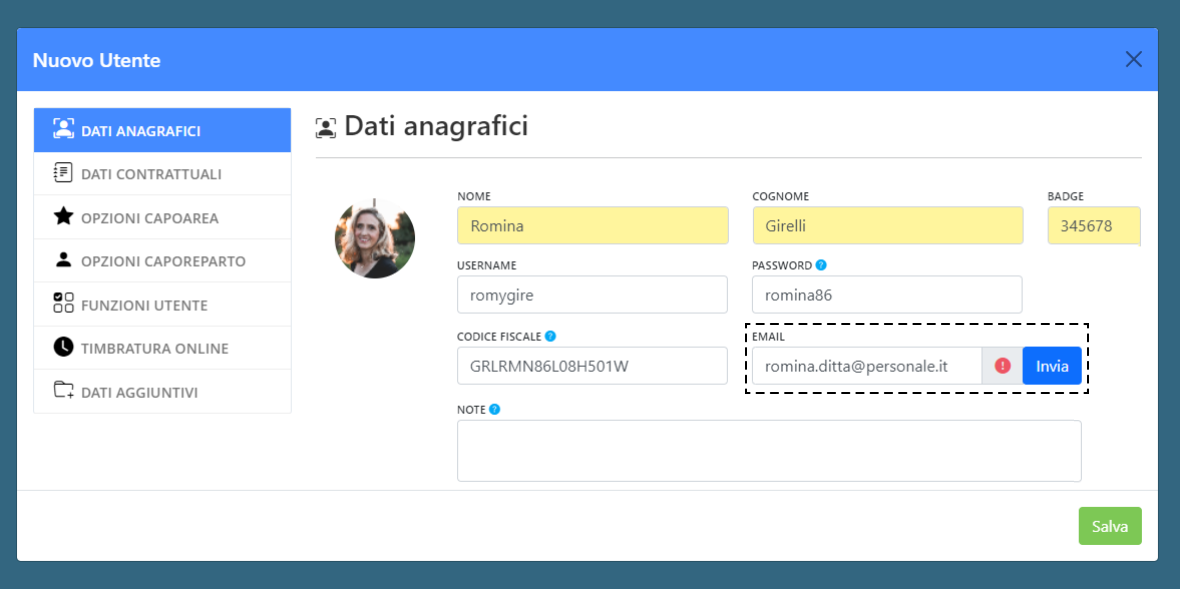The height and width of the screenshot is (589, 1180).
Task: Focus the Cognome field containing Girelli
Action: pyautogui.click(x=887, y=226)
